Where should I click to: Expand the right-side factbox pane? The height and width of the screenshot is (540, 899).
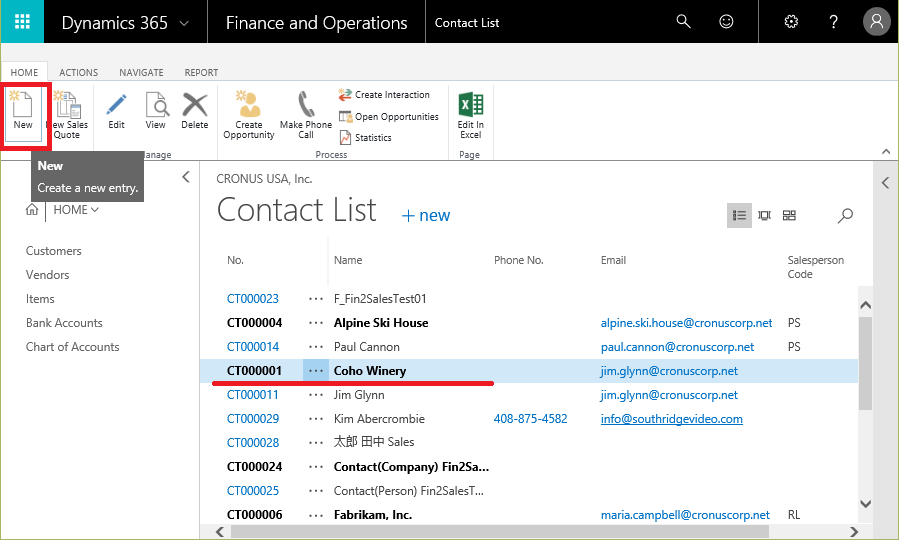point(886,183)
